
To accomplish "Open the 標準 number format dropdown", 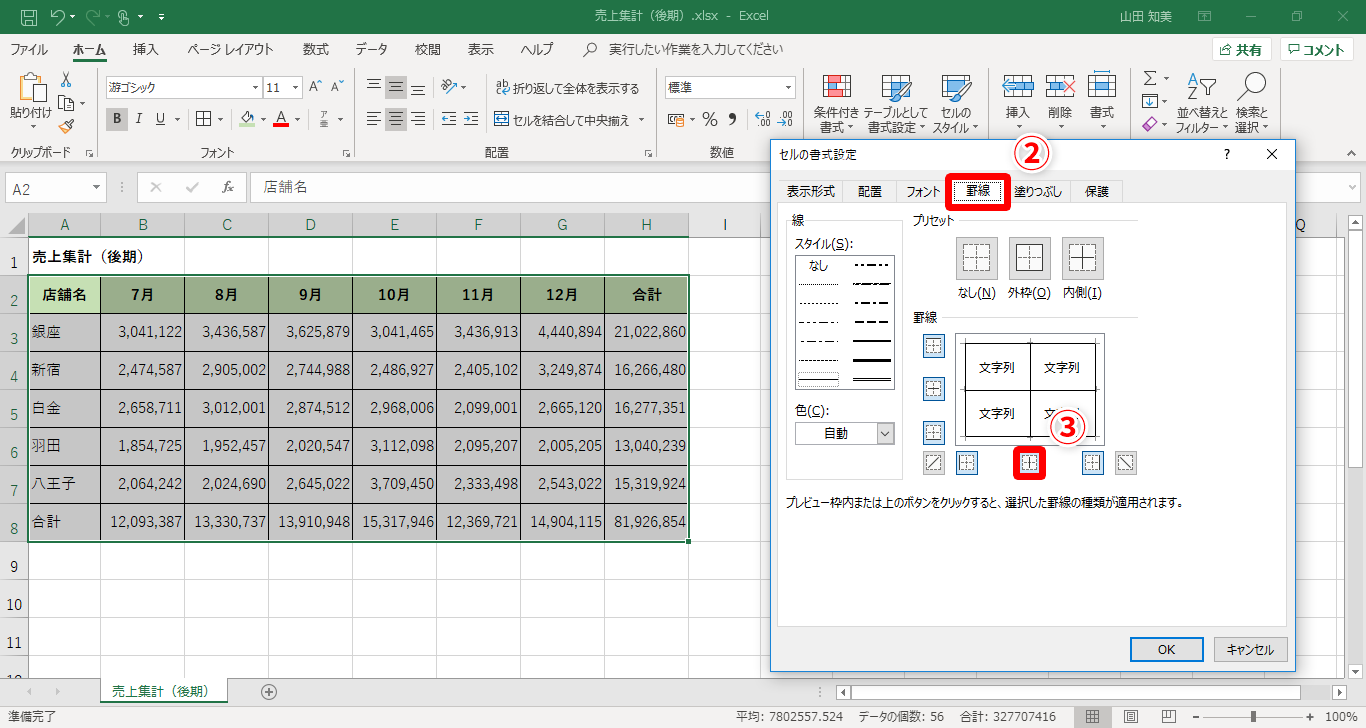I will (x=787, y=87).
